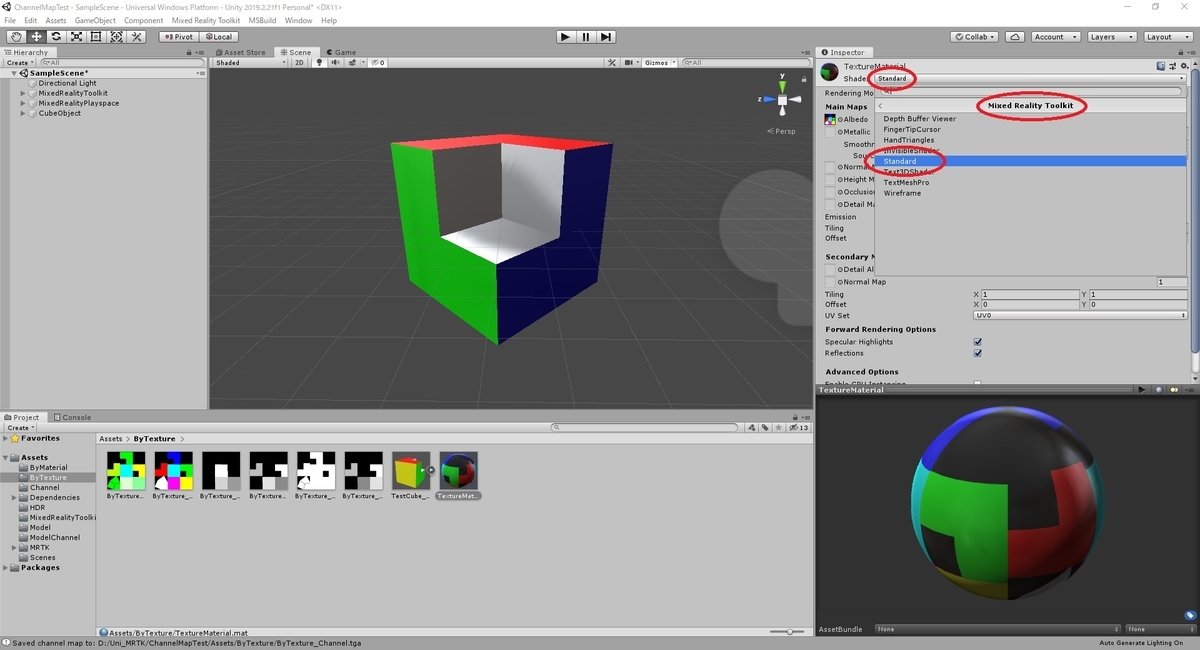Screen dimensions: 1200x650
Task: Select the custom editor tools icon
Action: click(x=137, y=37)
